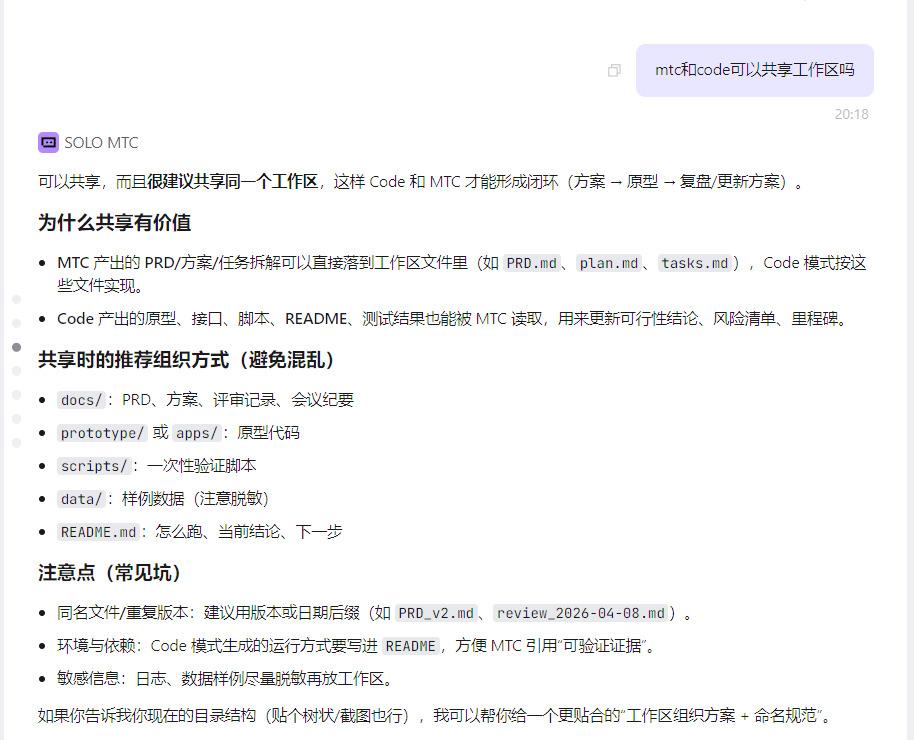
Task: Click the scripts/ code chip
Action: (93, 466)
